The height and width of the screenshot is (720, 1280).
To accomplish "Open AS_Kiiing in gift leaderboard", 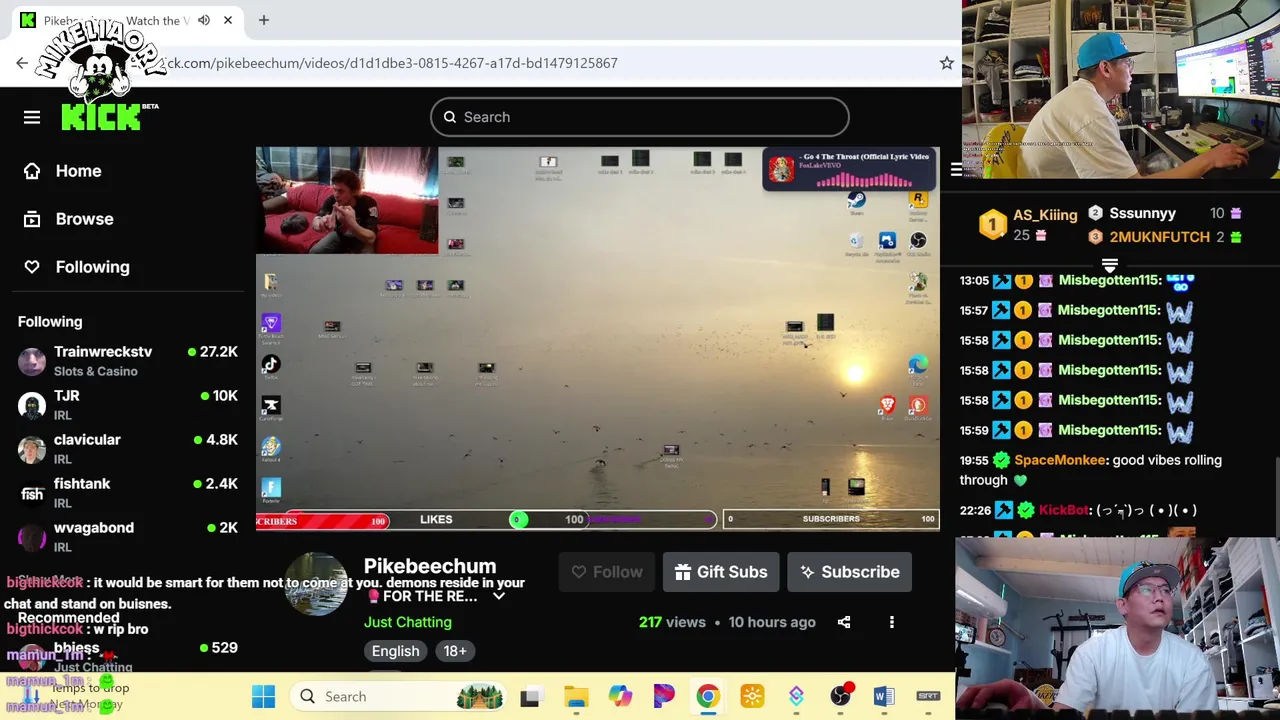I will pyautogui.click(x=1045, y=215).
